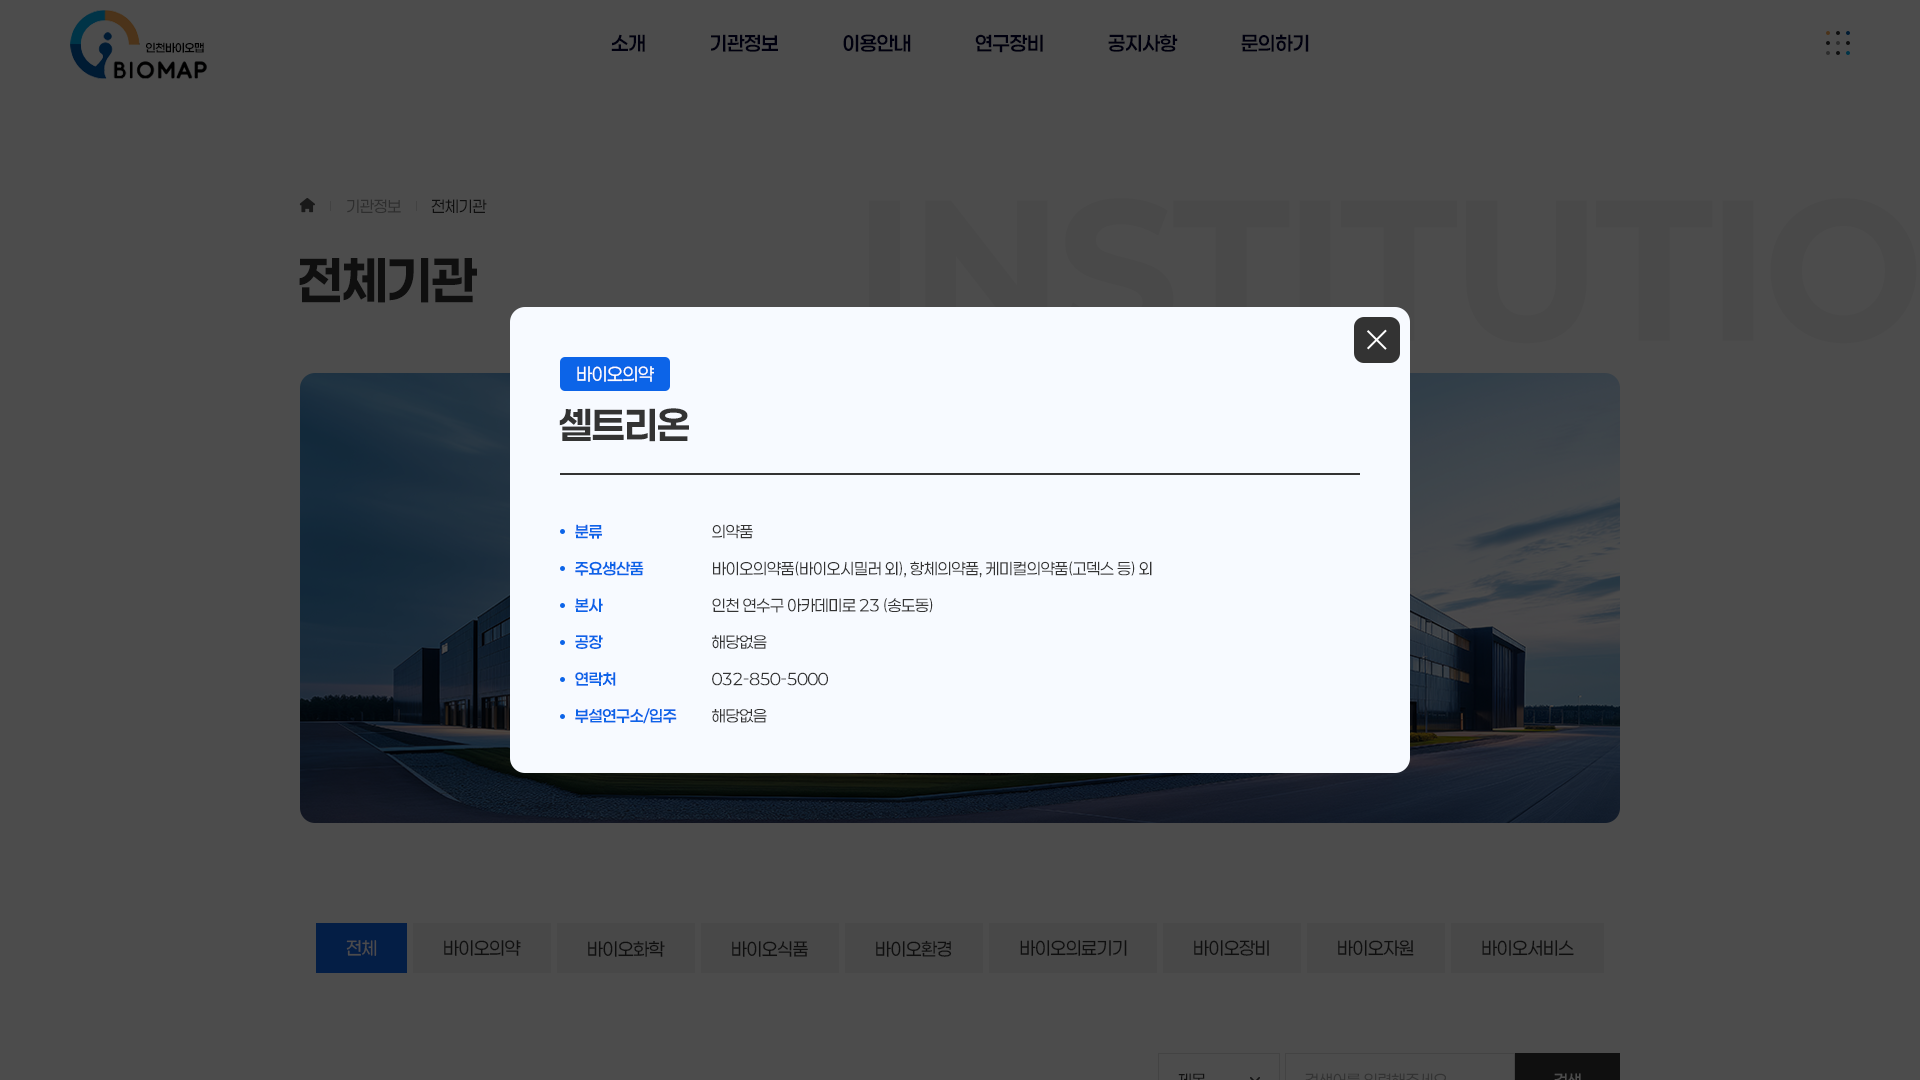The height and width of the screenshot is (1080, 1920).
Task: Open the 연구장비 menu
Action: [x=1008, y=43]
